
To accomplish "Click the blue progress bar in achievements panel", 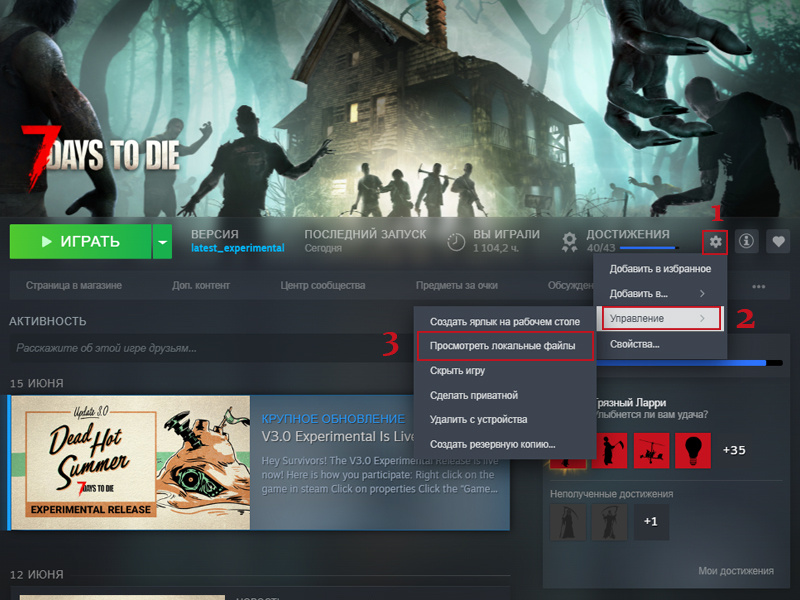I will (689, 363).
